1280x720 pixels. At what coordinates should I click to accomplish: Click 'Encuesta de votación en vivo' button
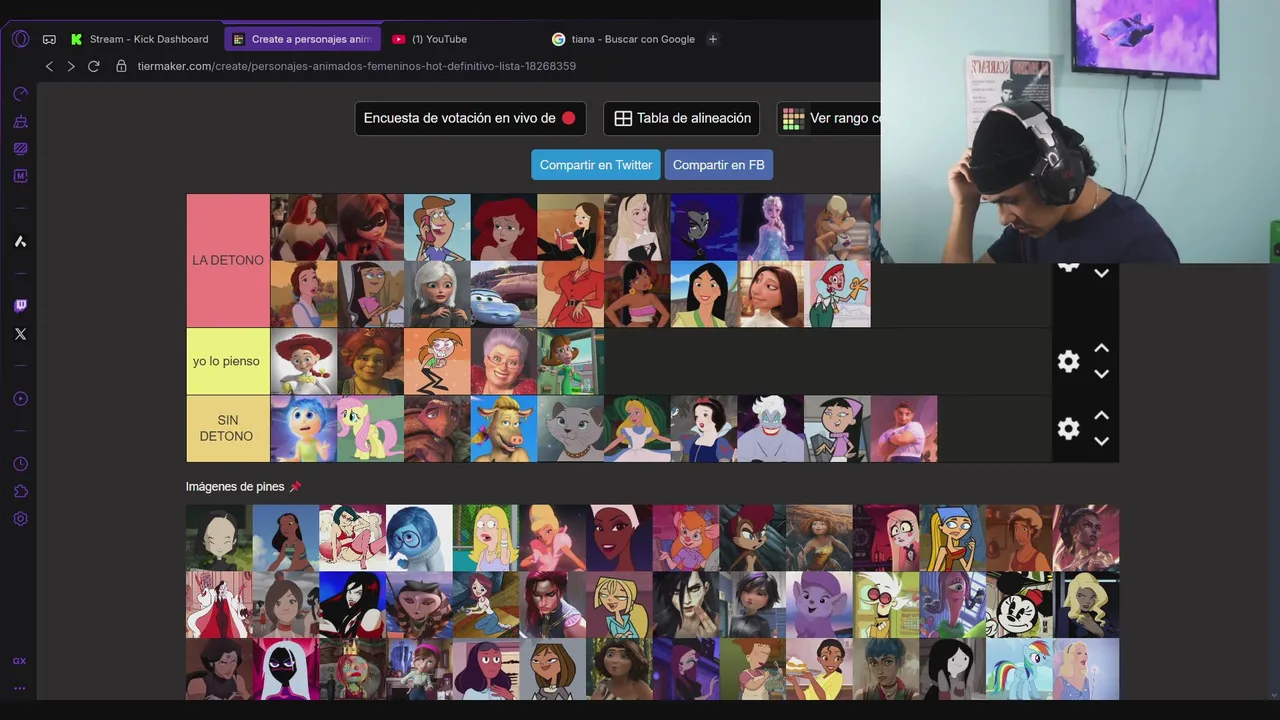[470, 118]
